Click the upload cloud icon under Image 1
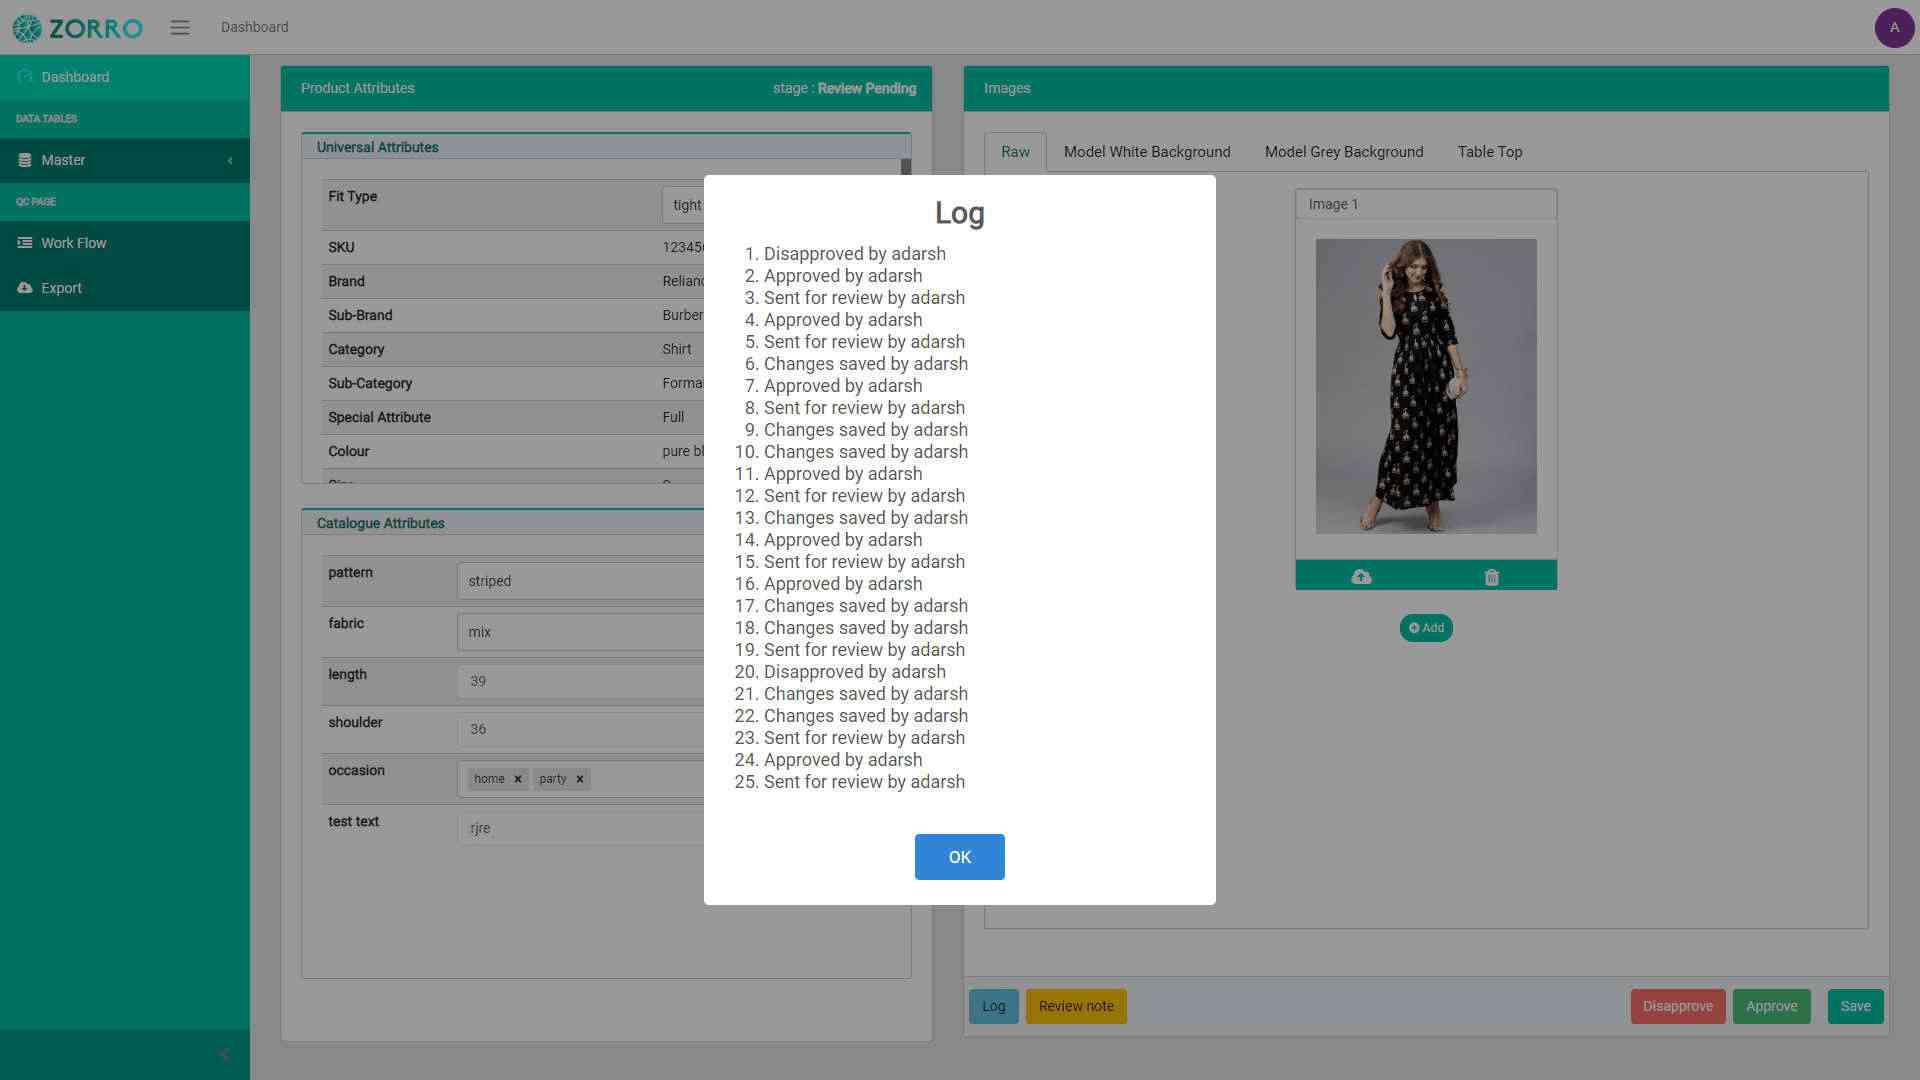This screenshot has width=1920, height=1080. [x=1361, y=577]
